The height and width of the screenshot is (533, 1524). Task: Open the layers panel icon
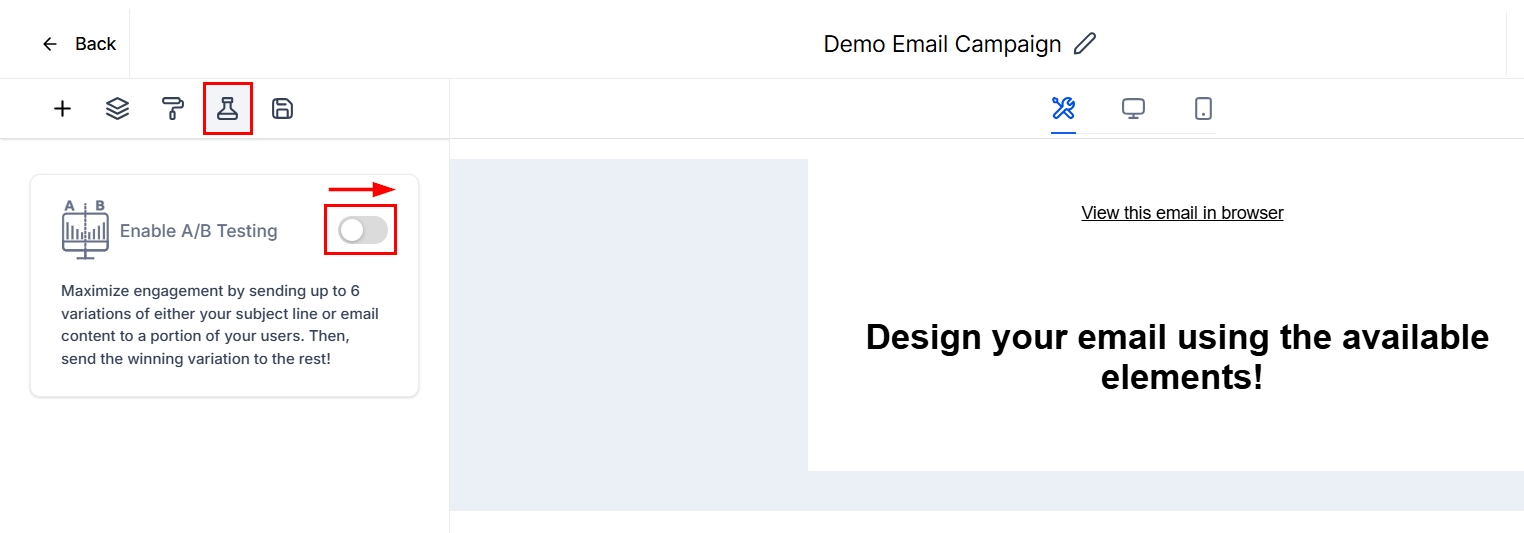(117, 109)
